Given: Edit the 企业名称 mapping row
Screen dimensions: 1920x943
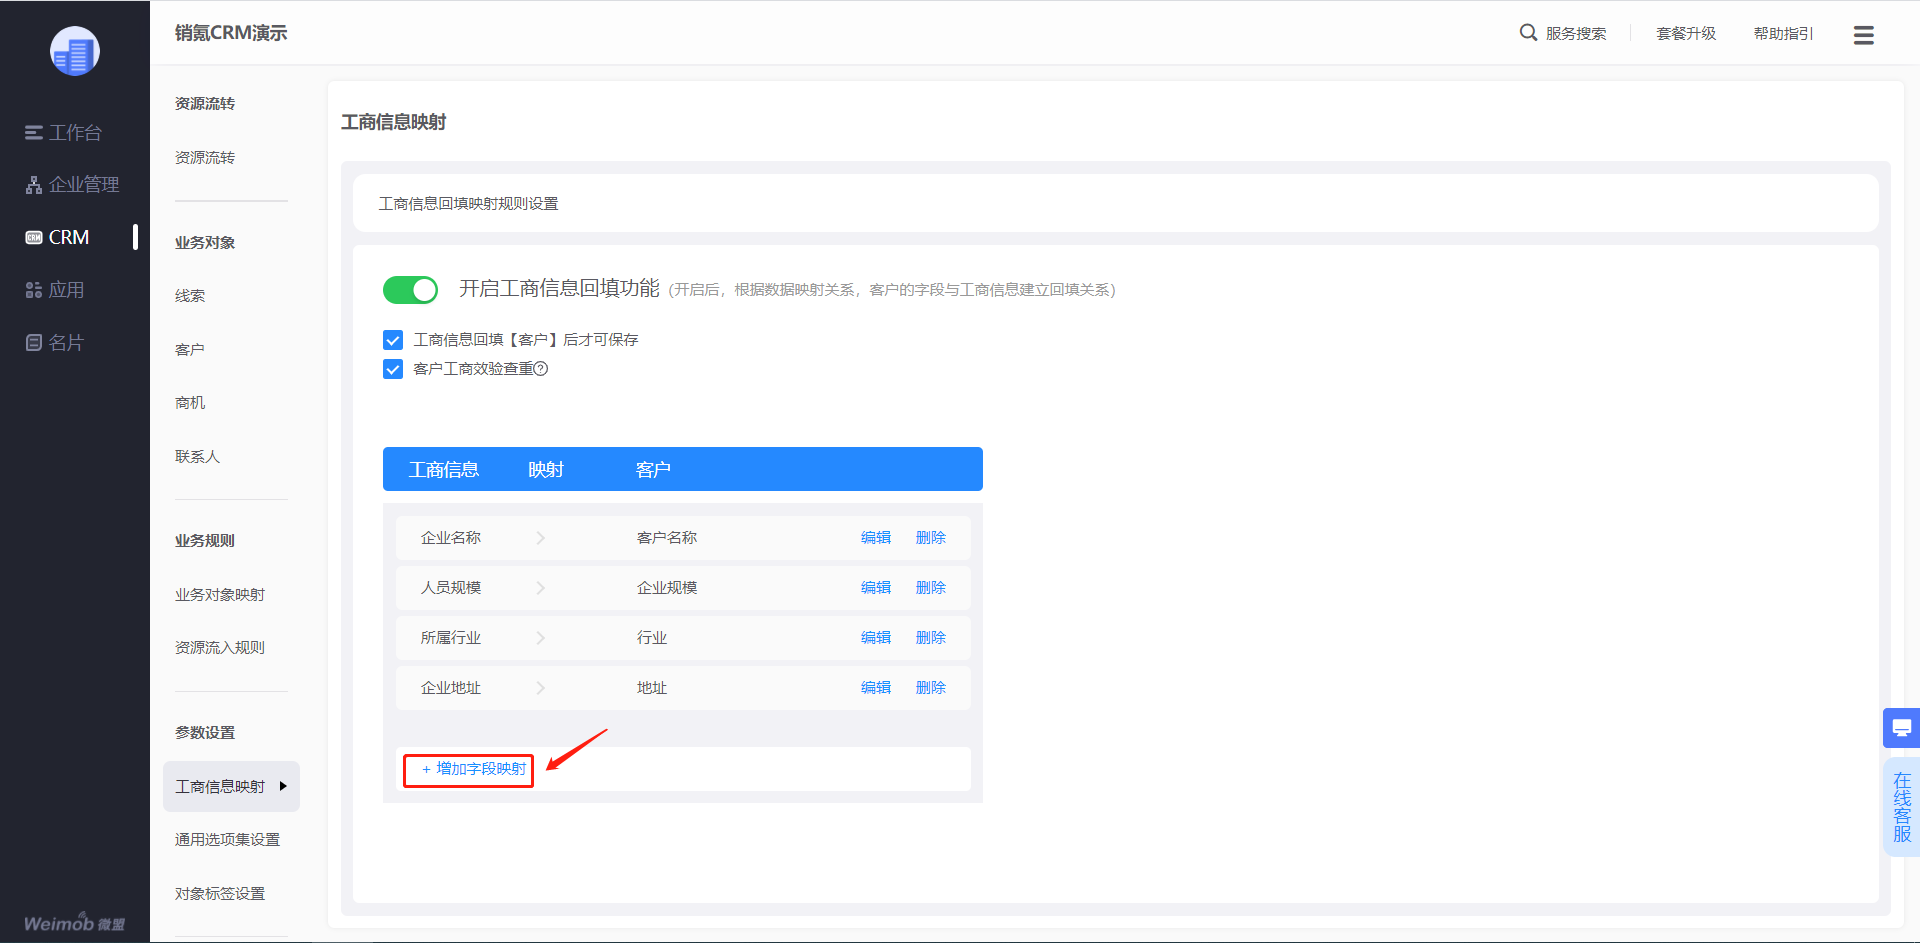Looking at the screenshot, I should click(x=876, y=538).
